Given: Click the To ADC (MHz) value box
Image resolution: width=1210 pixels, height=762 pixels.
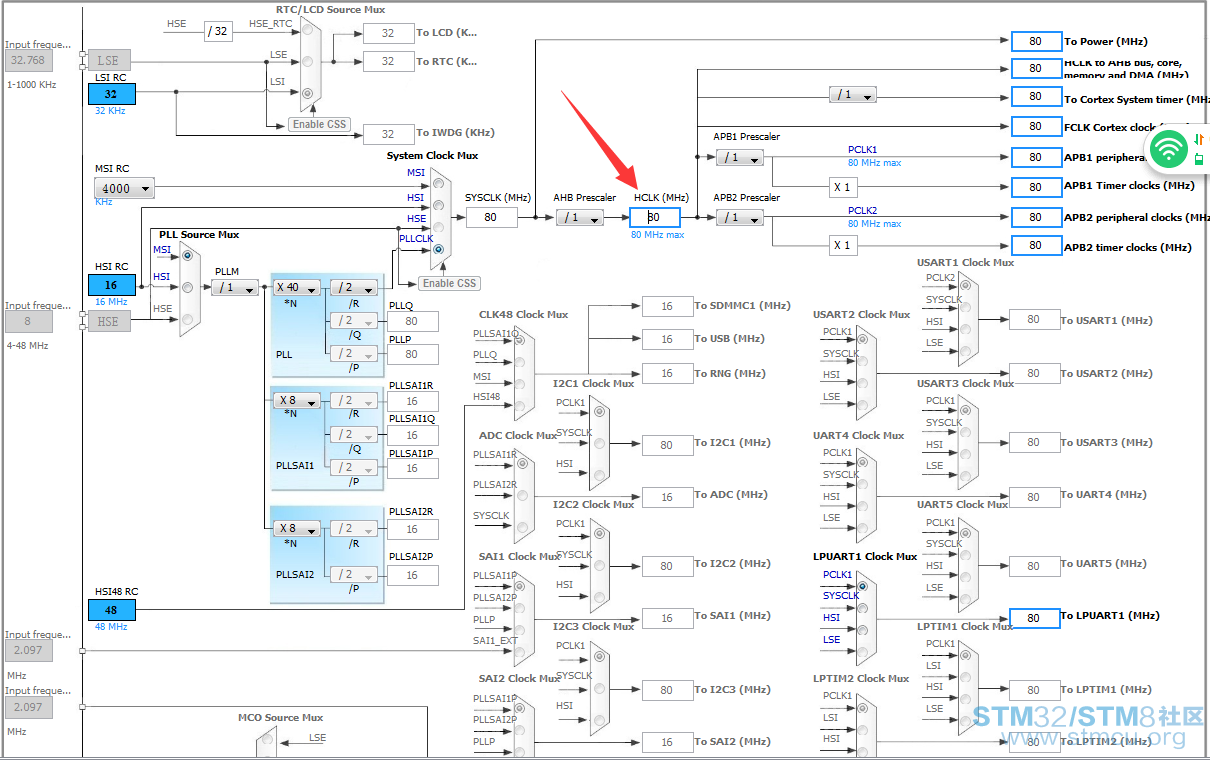Looking at the screenshot, I should (x=667, y=496).
